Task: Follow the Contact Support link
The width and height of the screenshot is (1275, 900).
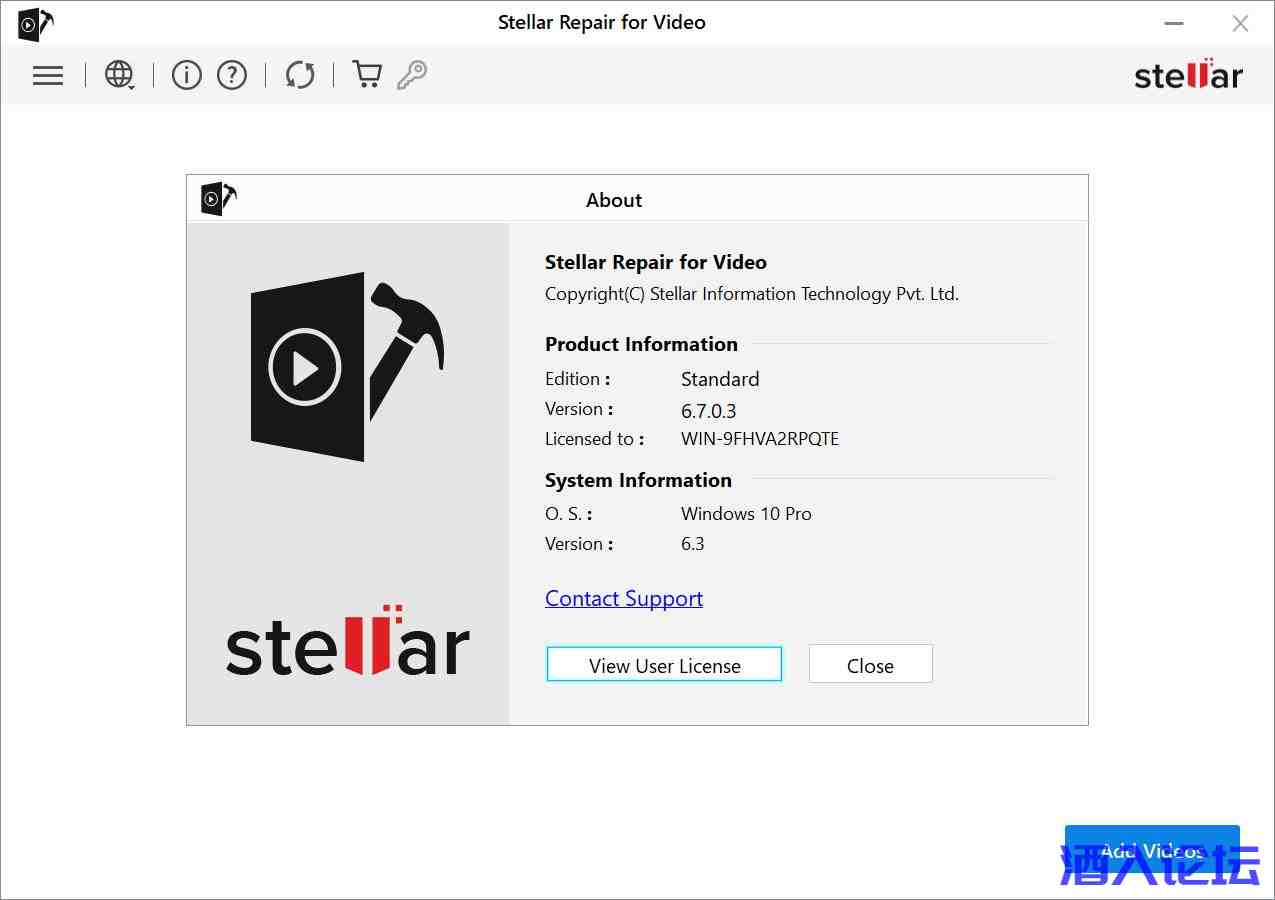Action: [624, 598]
